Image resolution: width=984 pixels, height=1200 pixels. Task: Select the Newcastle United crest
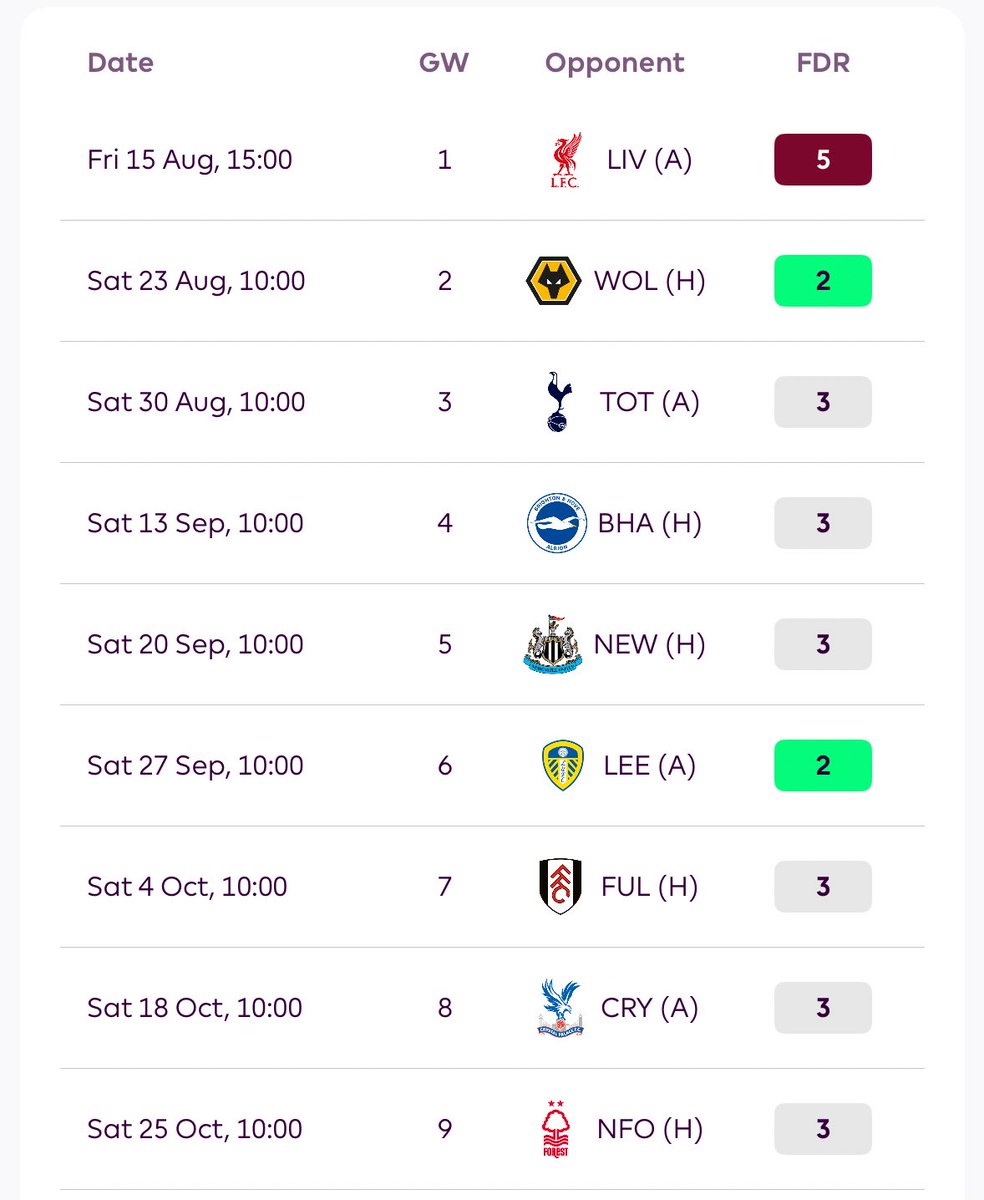tap(553, 644)
